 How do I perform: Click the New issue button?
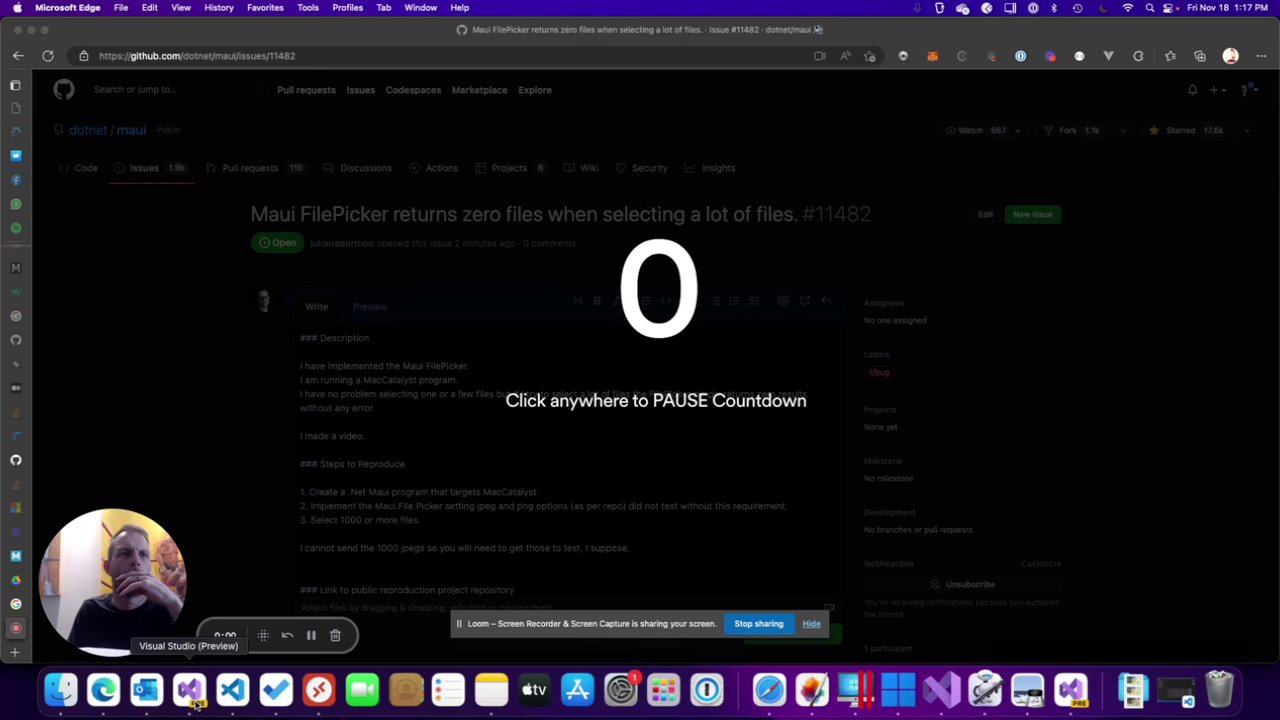point(1032,214)
